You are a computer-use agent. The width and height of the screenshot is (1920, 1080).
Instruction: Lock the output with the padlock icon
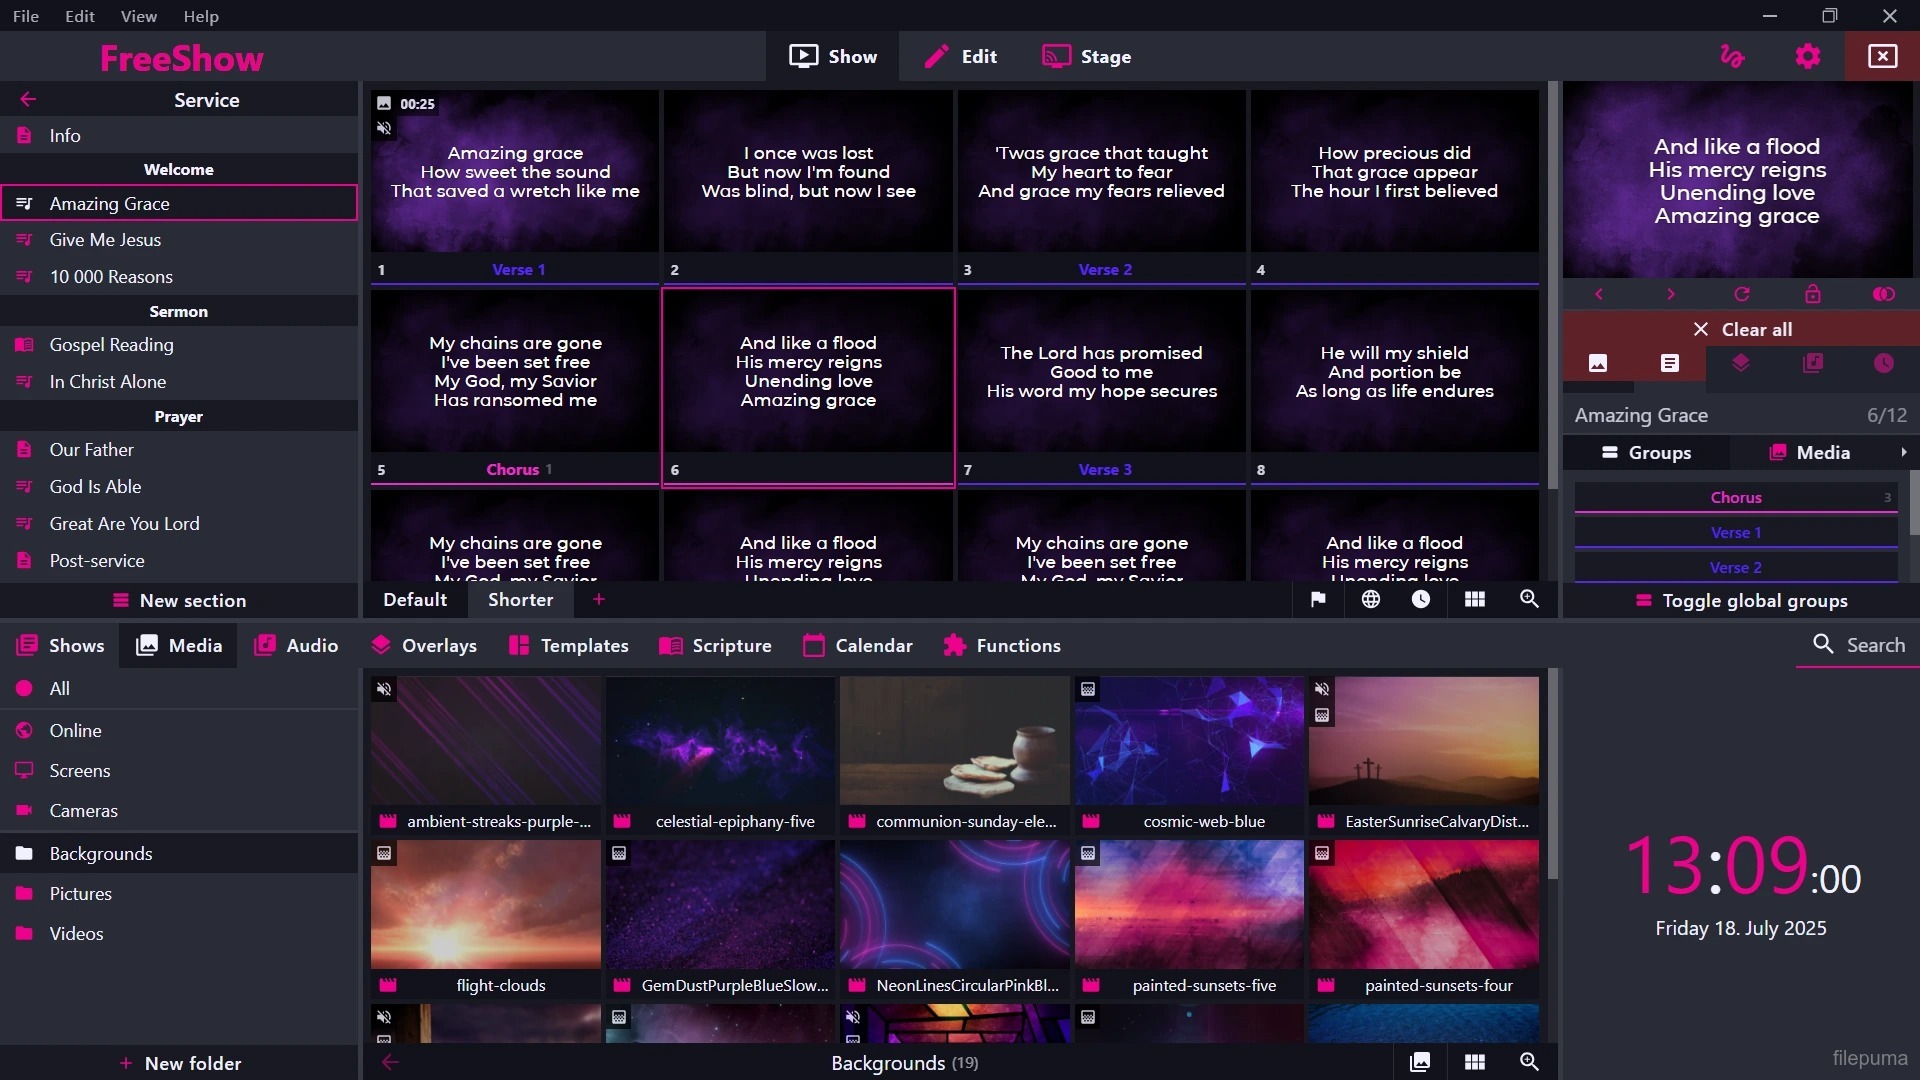1812,294
